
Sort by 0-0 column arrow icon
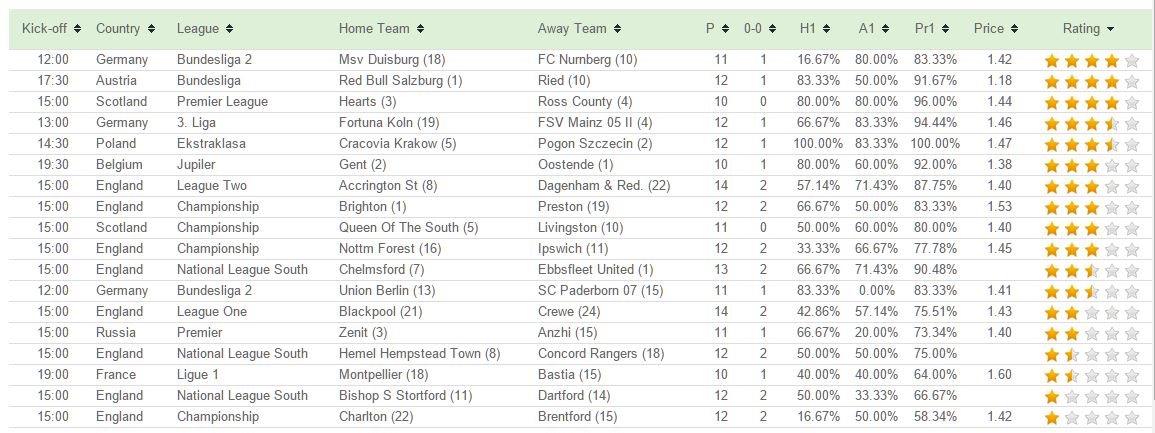[772, 29]
